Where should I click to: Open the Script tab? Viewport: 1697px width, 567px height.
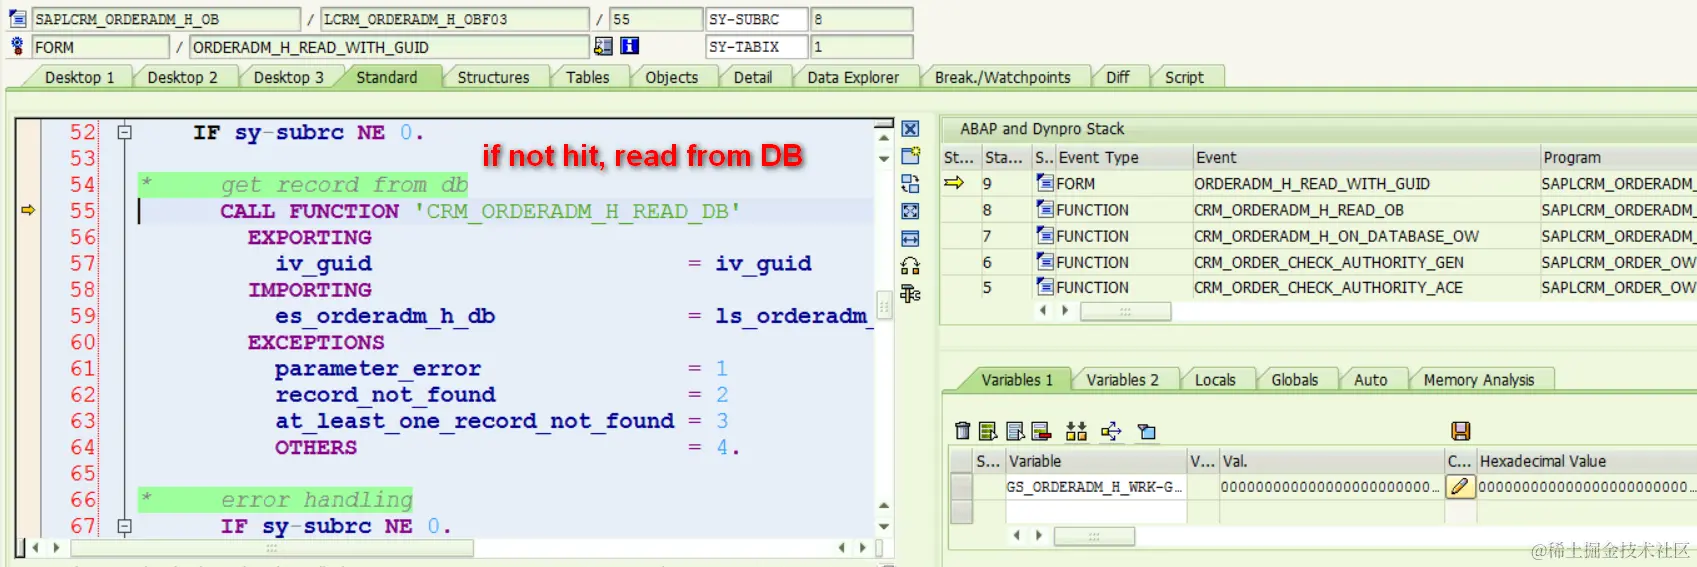click(1184, 77)
